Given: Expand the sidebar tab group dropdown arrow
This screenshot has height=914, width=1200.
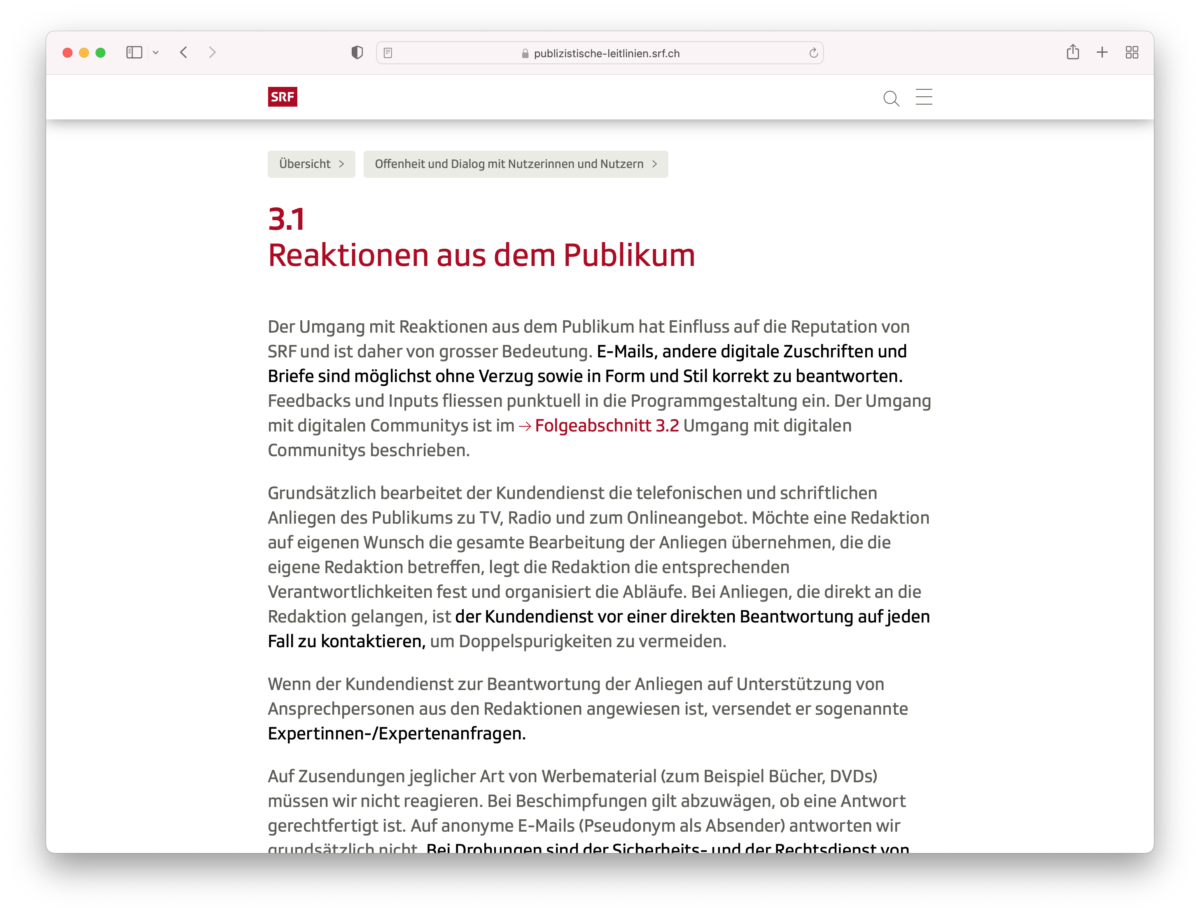Looking at the screenshot, I should [156, 53].
